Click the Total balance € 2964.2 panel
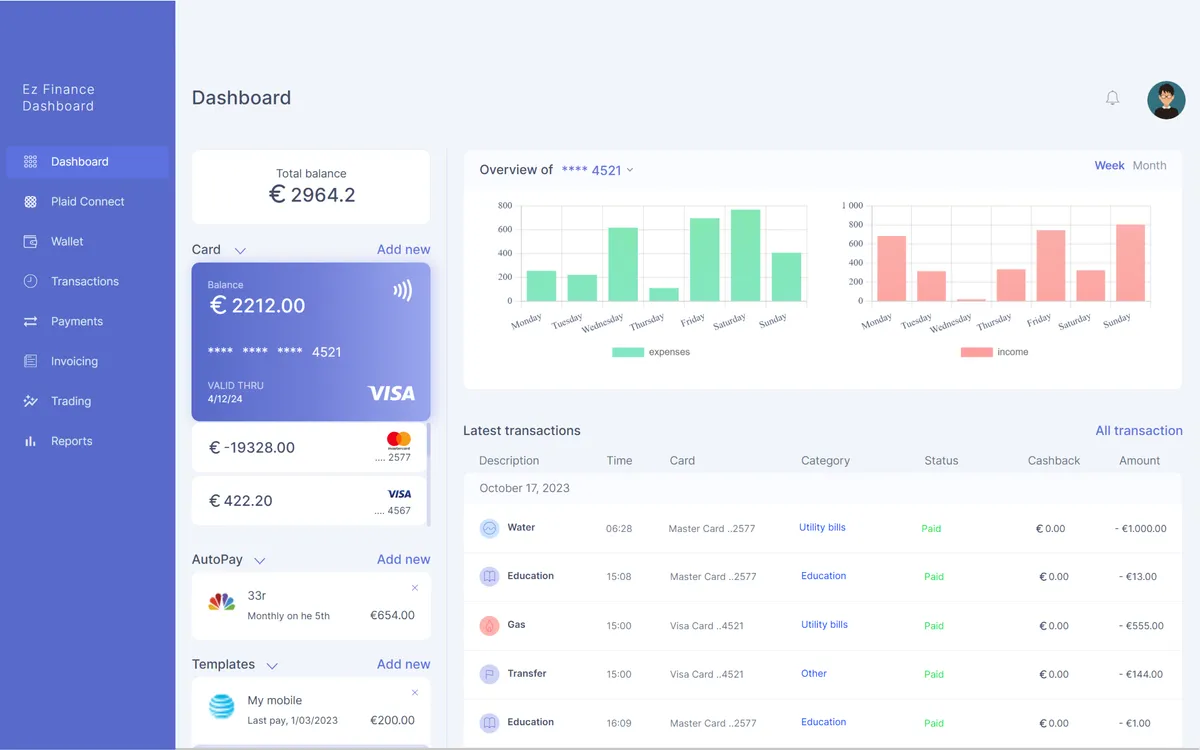The image size is (1200, 750). point(311,187)
